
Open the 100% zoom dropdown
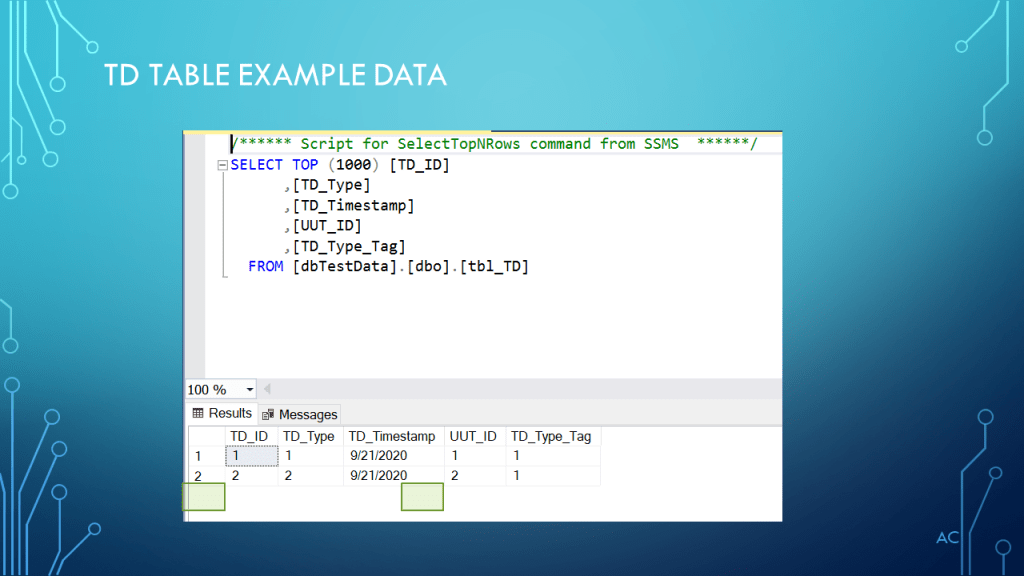coord(250,389)
